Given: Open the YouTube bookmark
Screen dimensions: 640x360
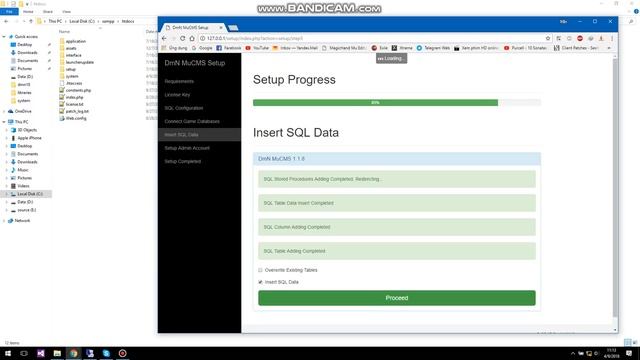Looking at the screenshot, I should pyautogui.click(x=257, y=48).
